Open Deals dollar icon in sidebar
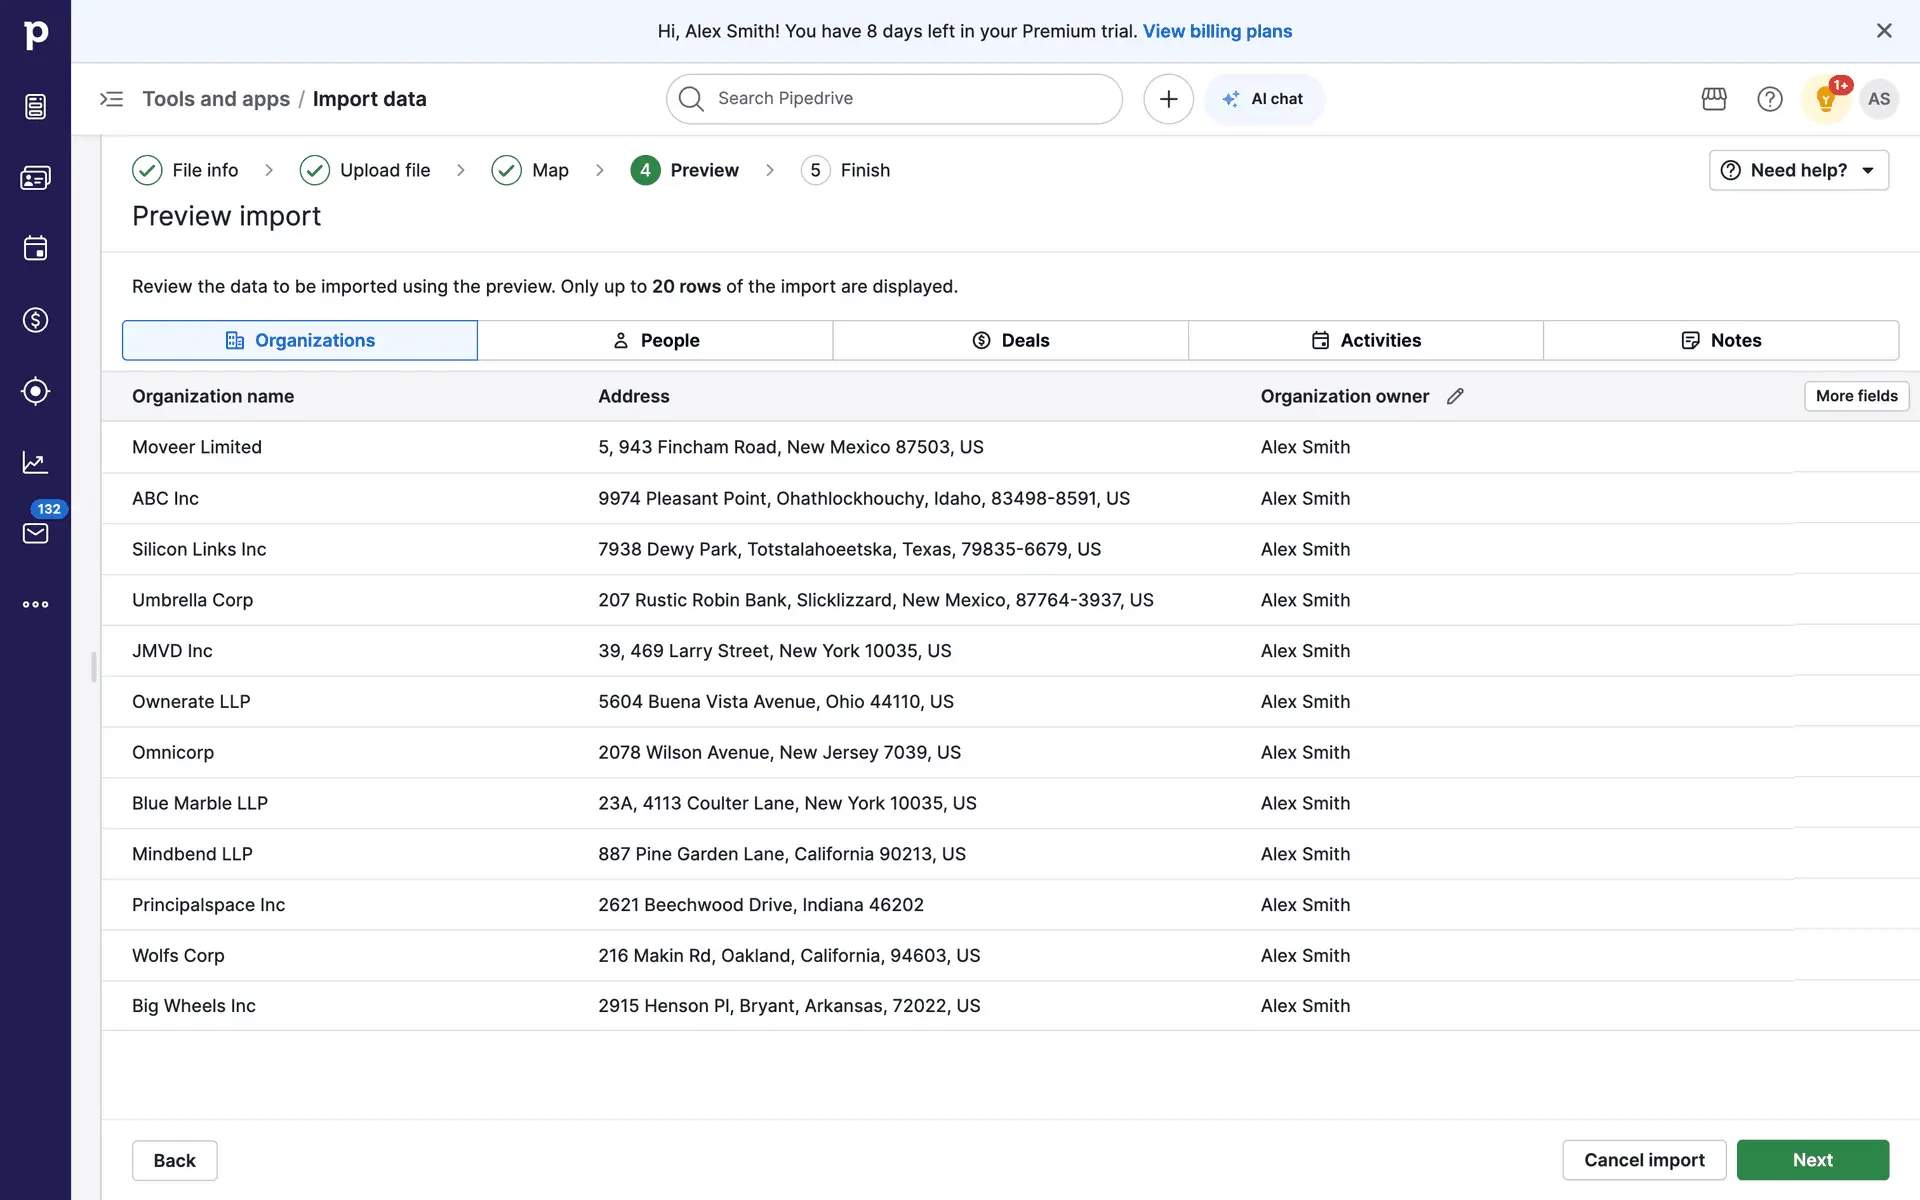 point(35,320)
